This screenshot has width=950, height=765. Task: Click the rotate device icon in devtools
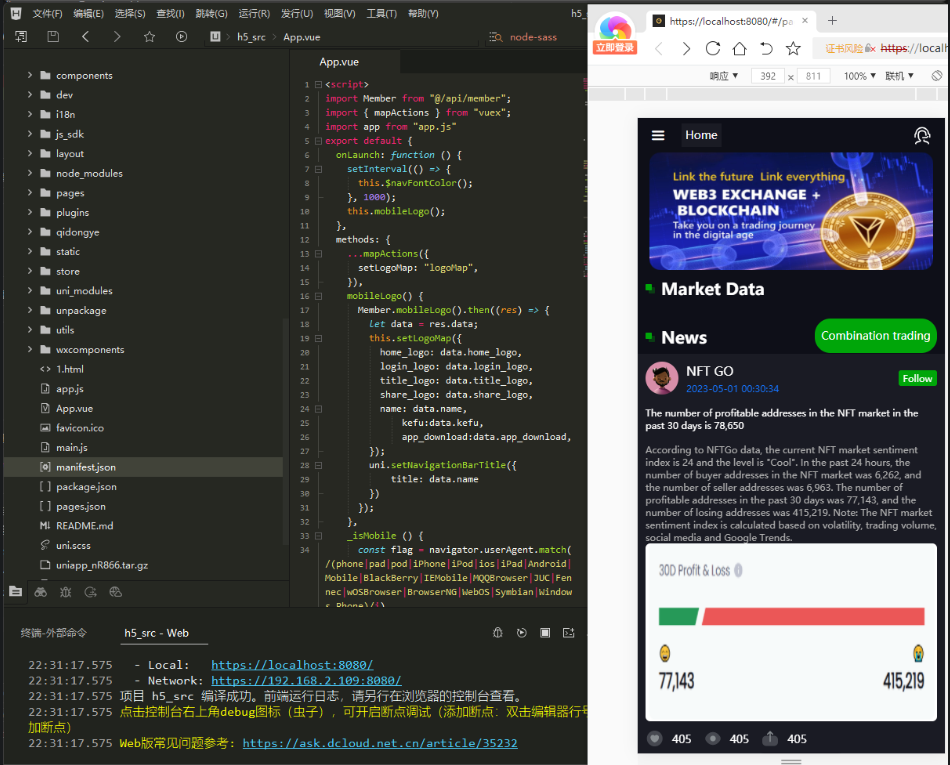(x=937, y=76)
